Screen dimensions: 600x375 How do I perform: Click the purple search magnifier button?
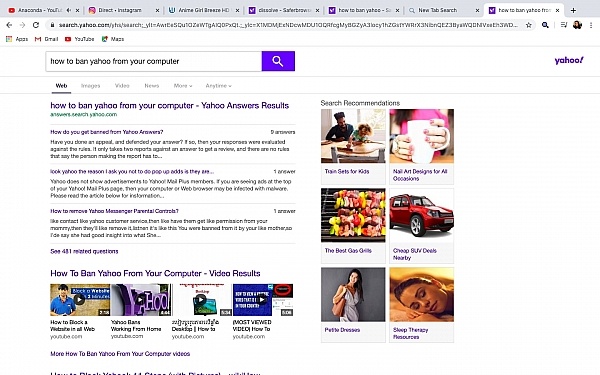coord(278,61)
